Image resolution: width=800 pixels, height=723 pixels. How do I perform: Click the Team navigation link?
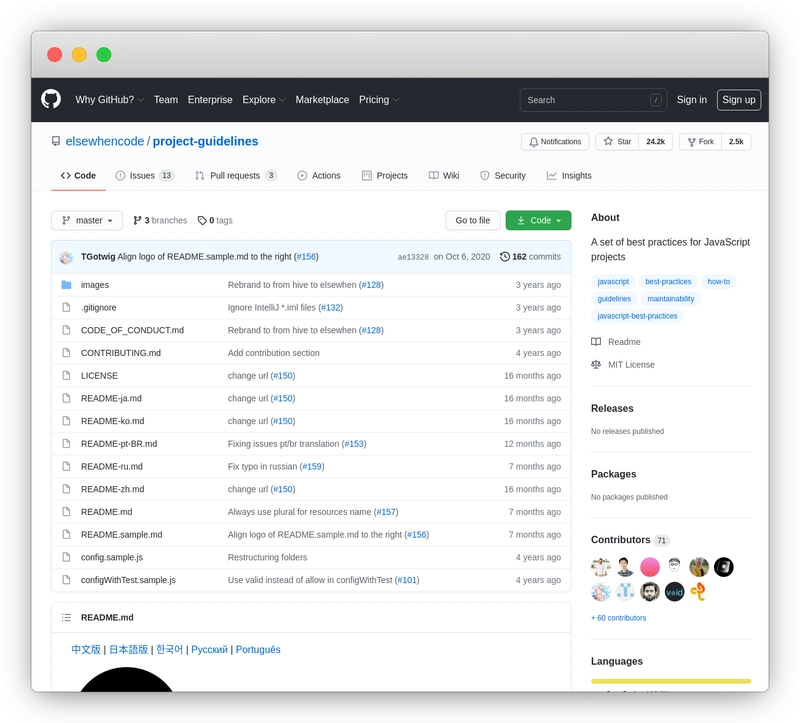coord(166,99)
